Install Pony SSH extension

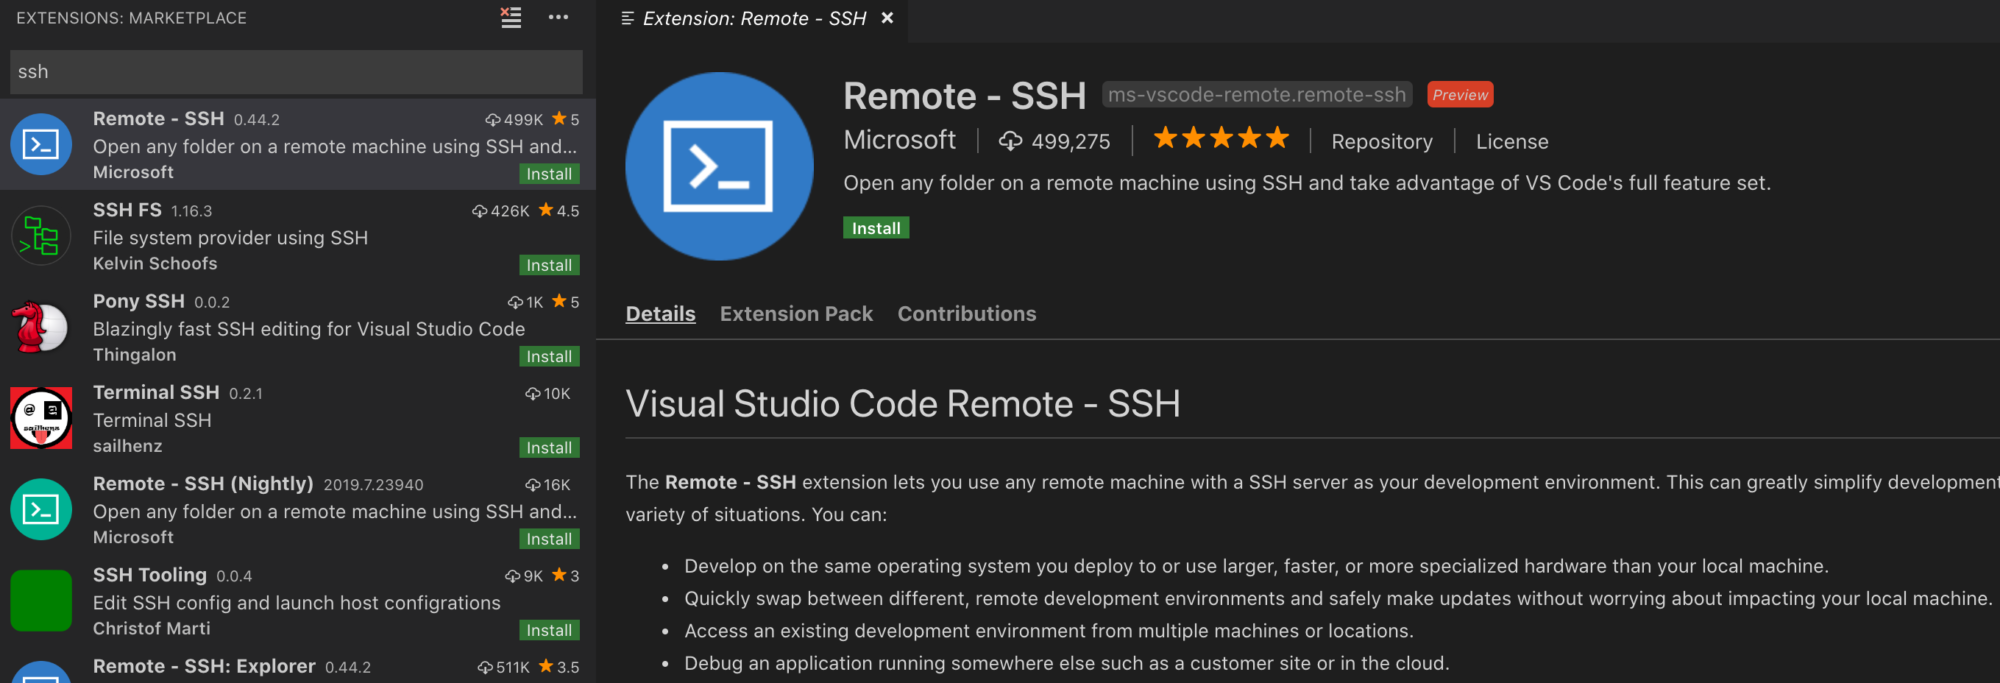pos(549,357)
